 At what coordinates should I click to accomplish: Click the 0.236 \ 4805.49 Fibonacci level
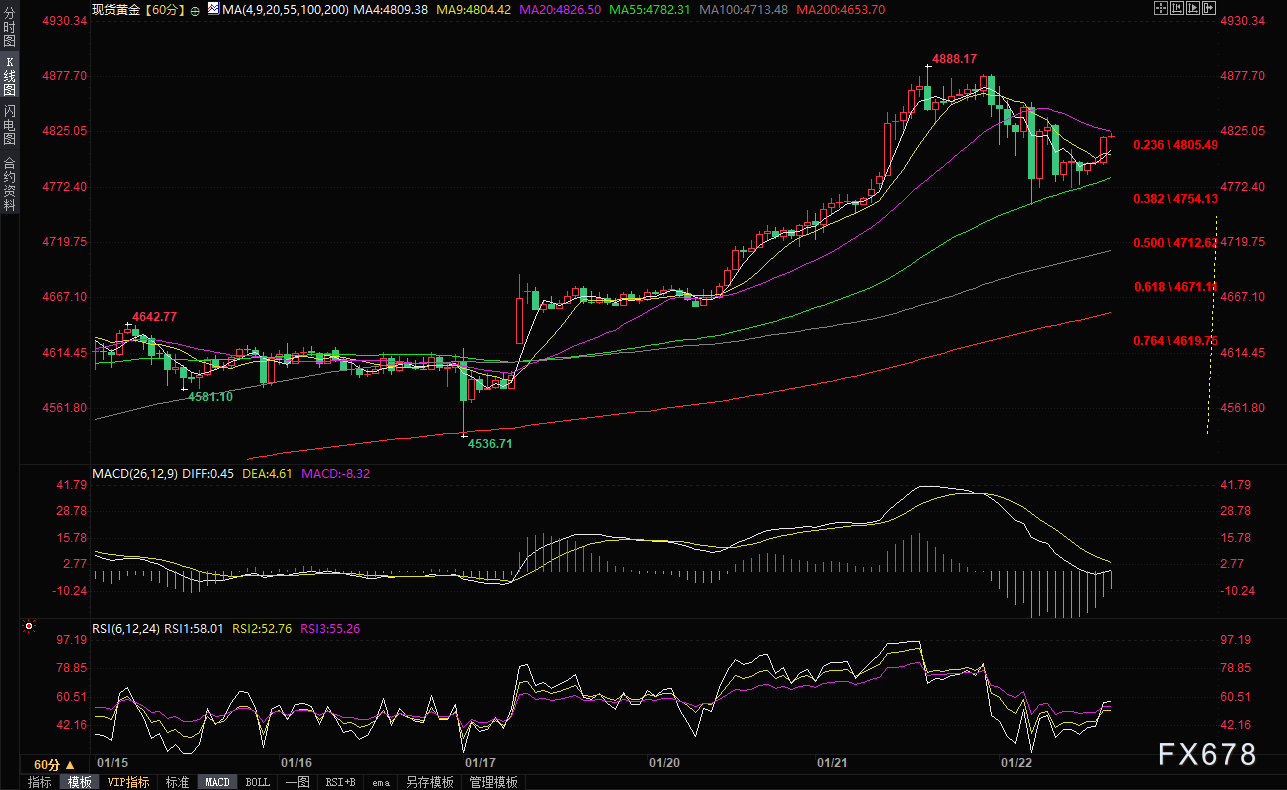click(x=1175, y=145)
